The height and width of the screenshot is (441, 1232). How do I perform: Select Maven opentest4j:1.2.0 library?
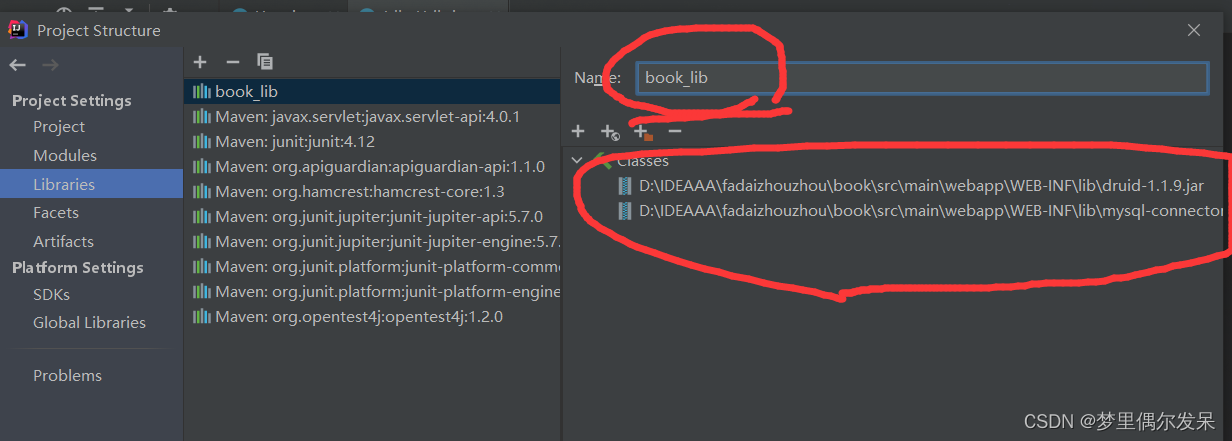[x=372, y=317]
